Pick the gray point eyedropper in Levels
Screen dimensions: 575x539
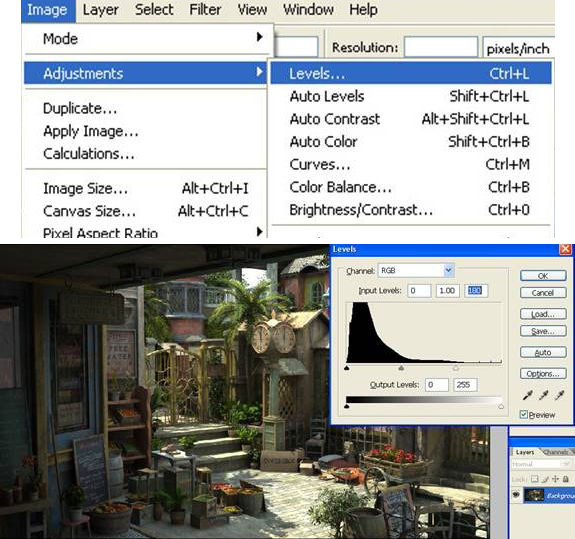tap(543, 395)
